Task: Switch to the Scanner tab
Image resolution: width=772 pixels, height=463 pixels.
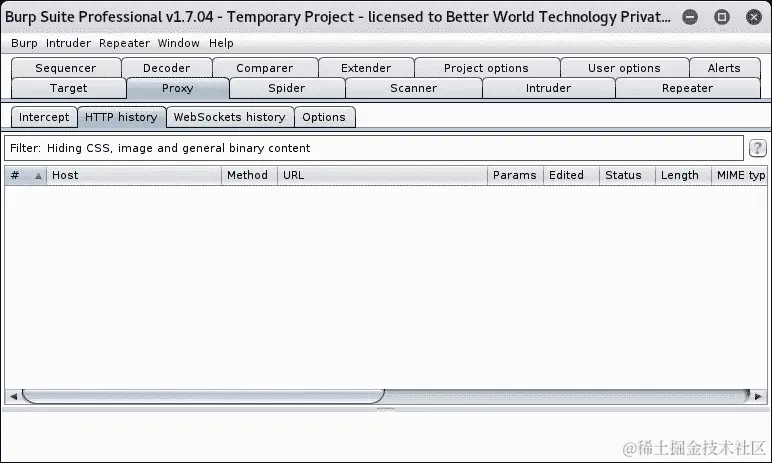Action: click(x=414, y=88)
